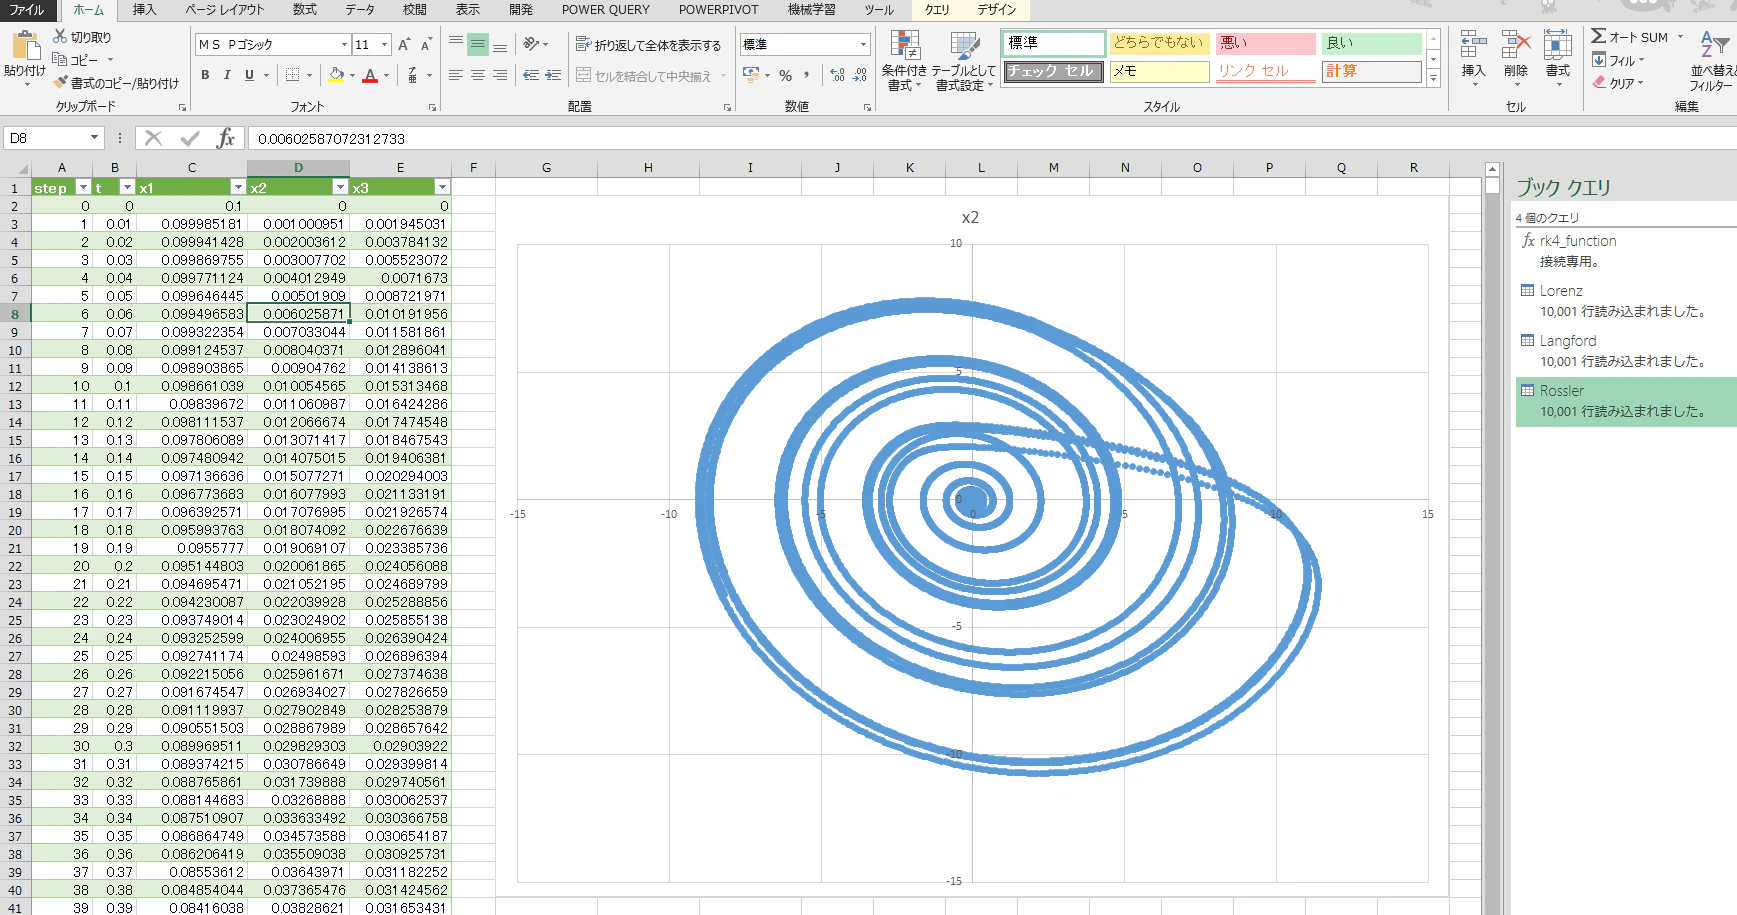Click the percent style icon
This screenshot has width=1737, height=915.
(x=785, y=75)
